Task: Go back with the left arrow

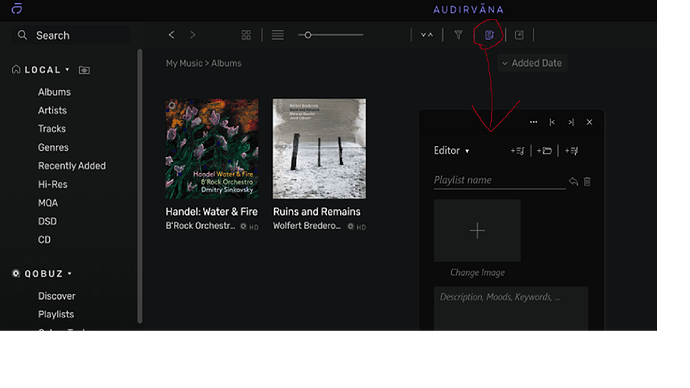Action: 172,35
